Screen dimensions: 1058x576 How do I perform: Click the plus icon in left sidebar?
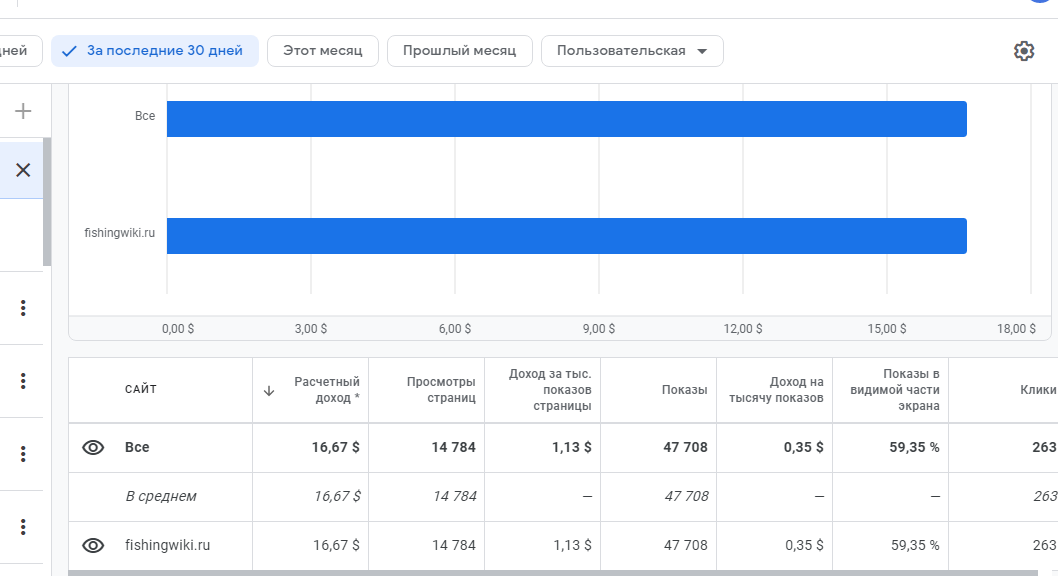(x=23, y=111)
